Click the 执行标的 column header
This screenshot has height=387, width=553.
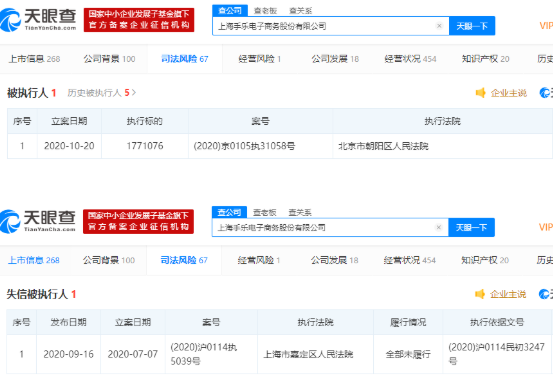click(x=145, y=121)
